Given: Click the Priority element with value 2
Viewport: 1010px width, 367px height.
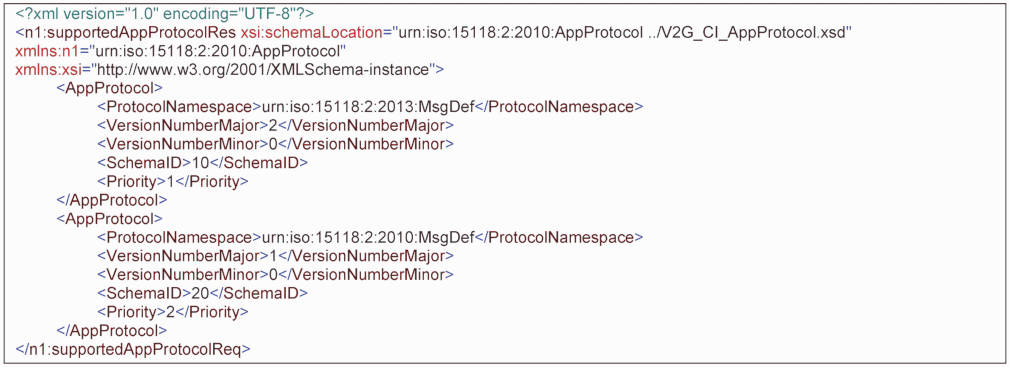Looking at the screenshot, I should pos(173,312).
